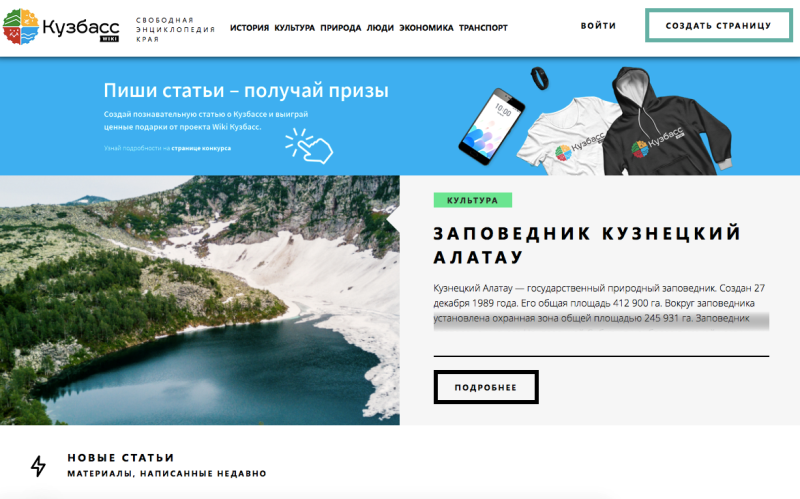This screenshot has height=499, width=800.
Task: Open the Транспорт section
Action: coord(483,28)
